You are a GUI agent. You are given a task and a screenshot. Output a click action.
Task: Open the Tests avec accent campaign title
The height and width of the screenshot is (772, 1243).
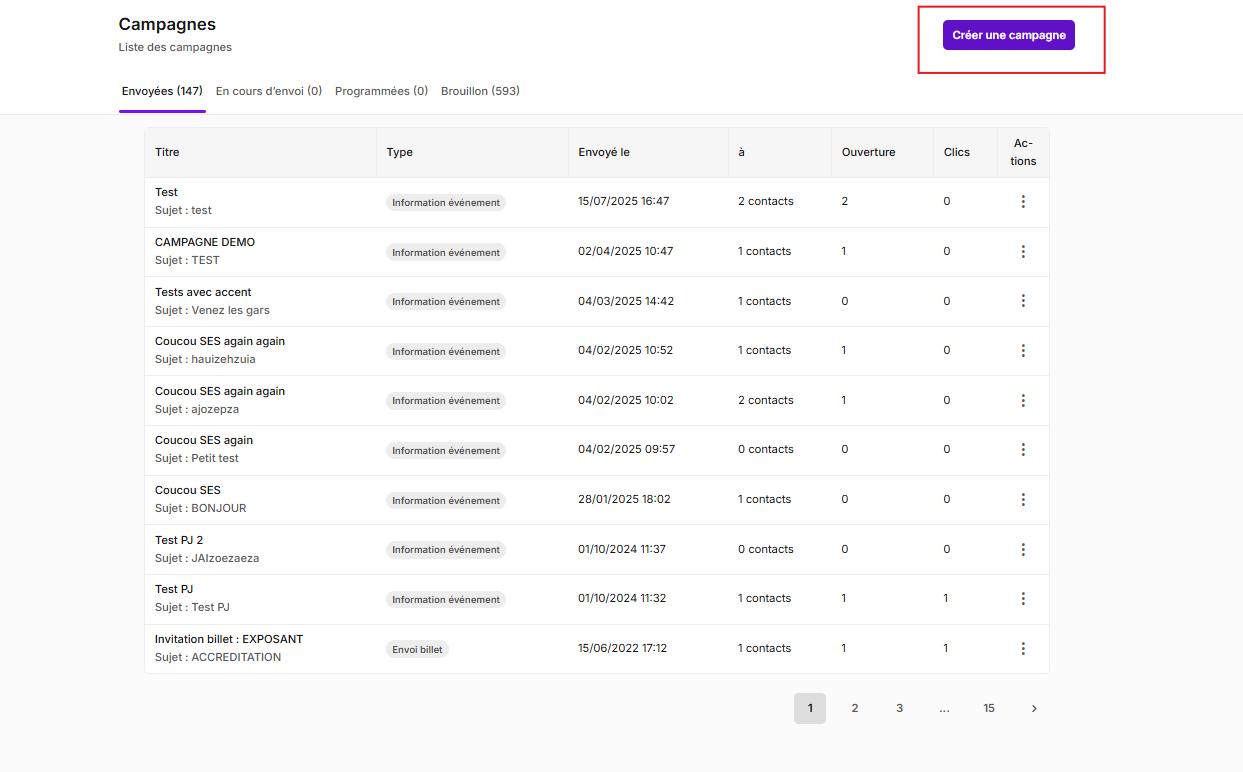pos(203,292)
